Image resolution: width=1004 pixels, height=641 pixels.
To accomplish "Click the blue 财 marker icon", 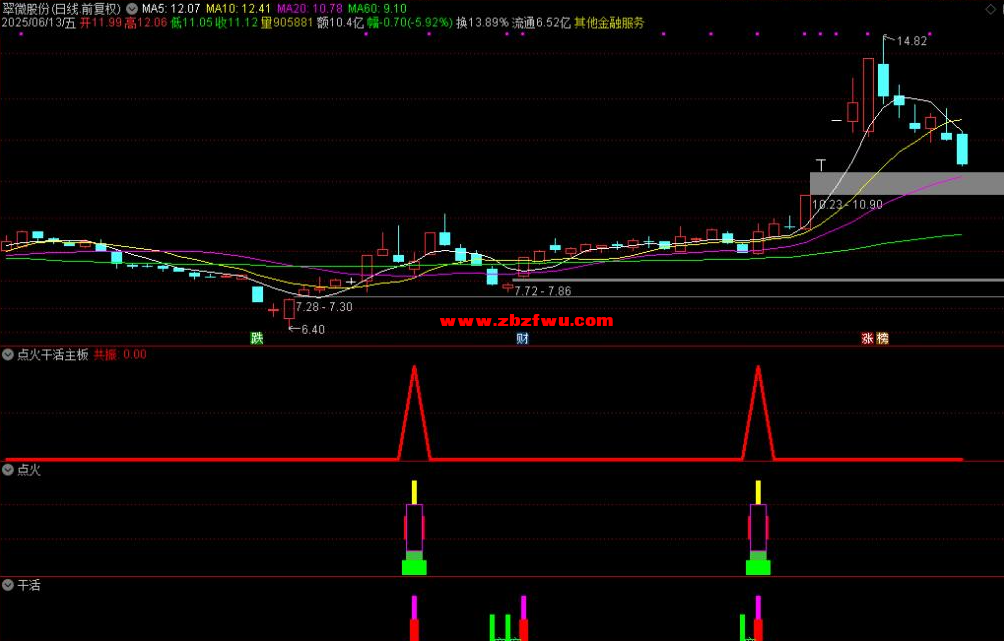I will [x=522, y=338].
